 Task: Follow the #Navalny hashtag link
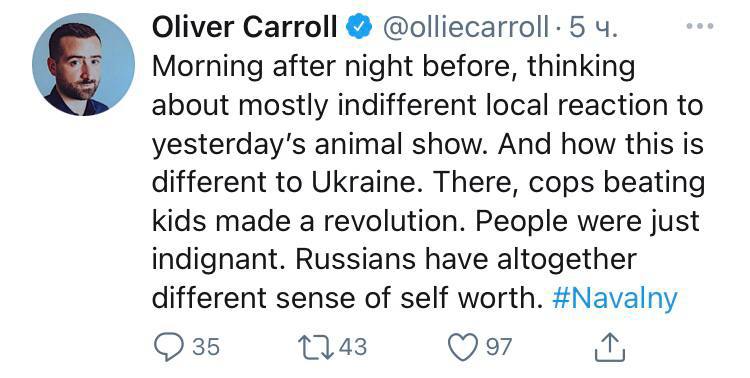(615, 298)
